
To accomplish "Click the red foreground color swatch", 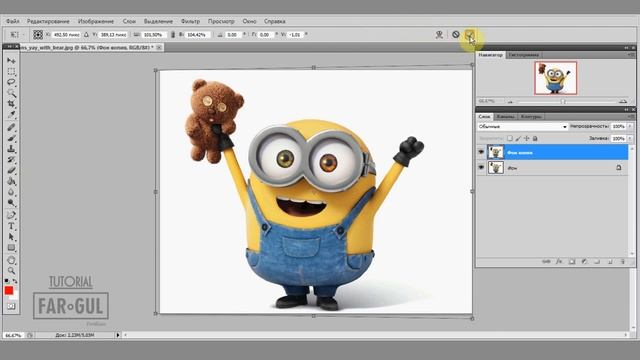I will click(x=9, y=290).
